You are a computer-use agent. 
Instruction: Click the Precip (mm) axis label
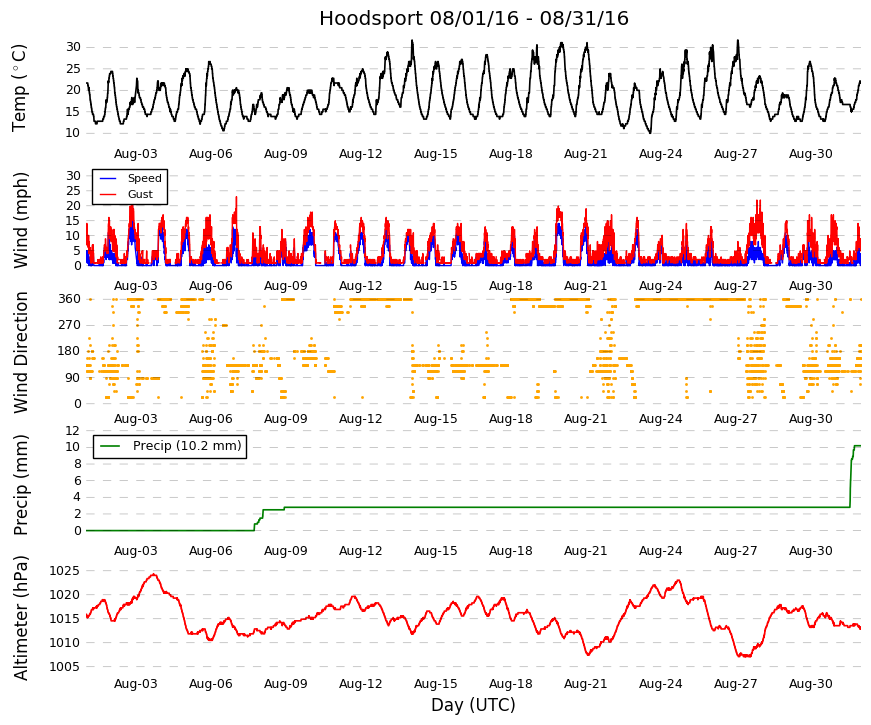click(x=20, y=484)
